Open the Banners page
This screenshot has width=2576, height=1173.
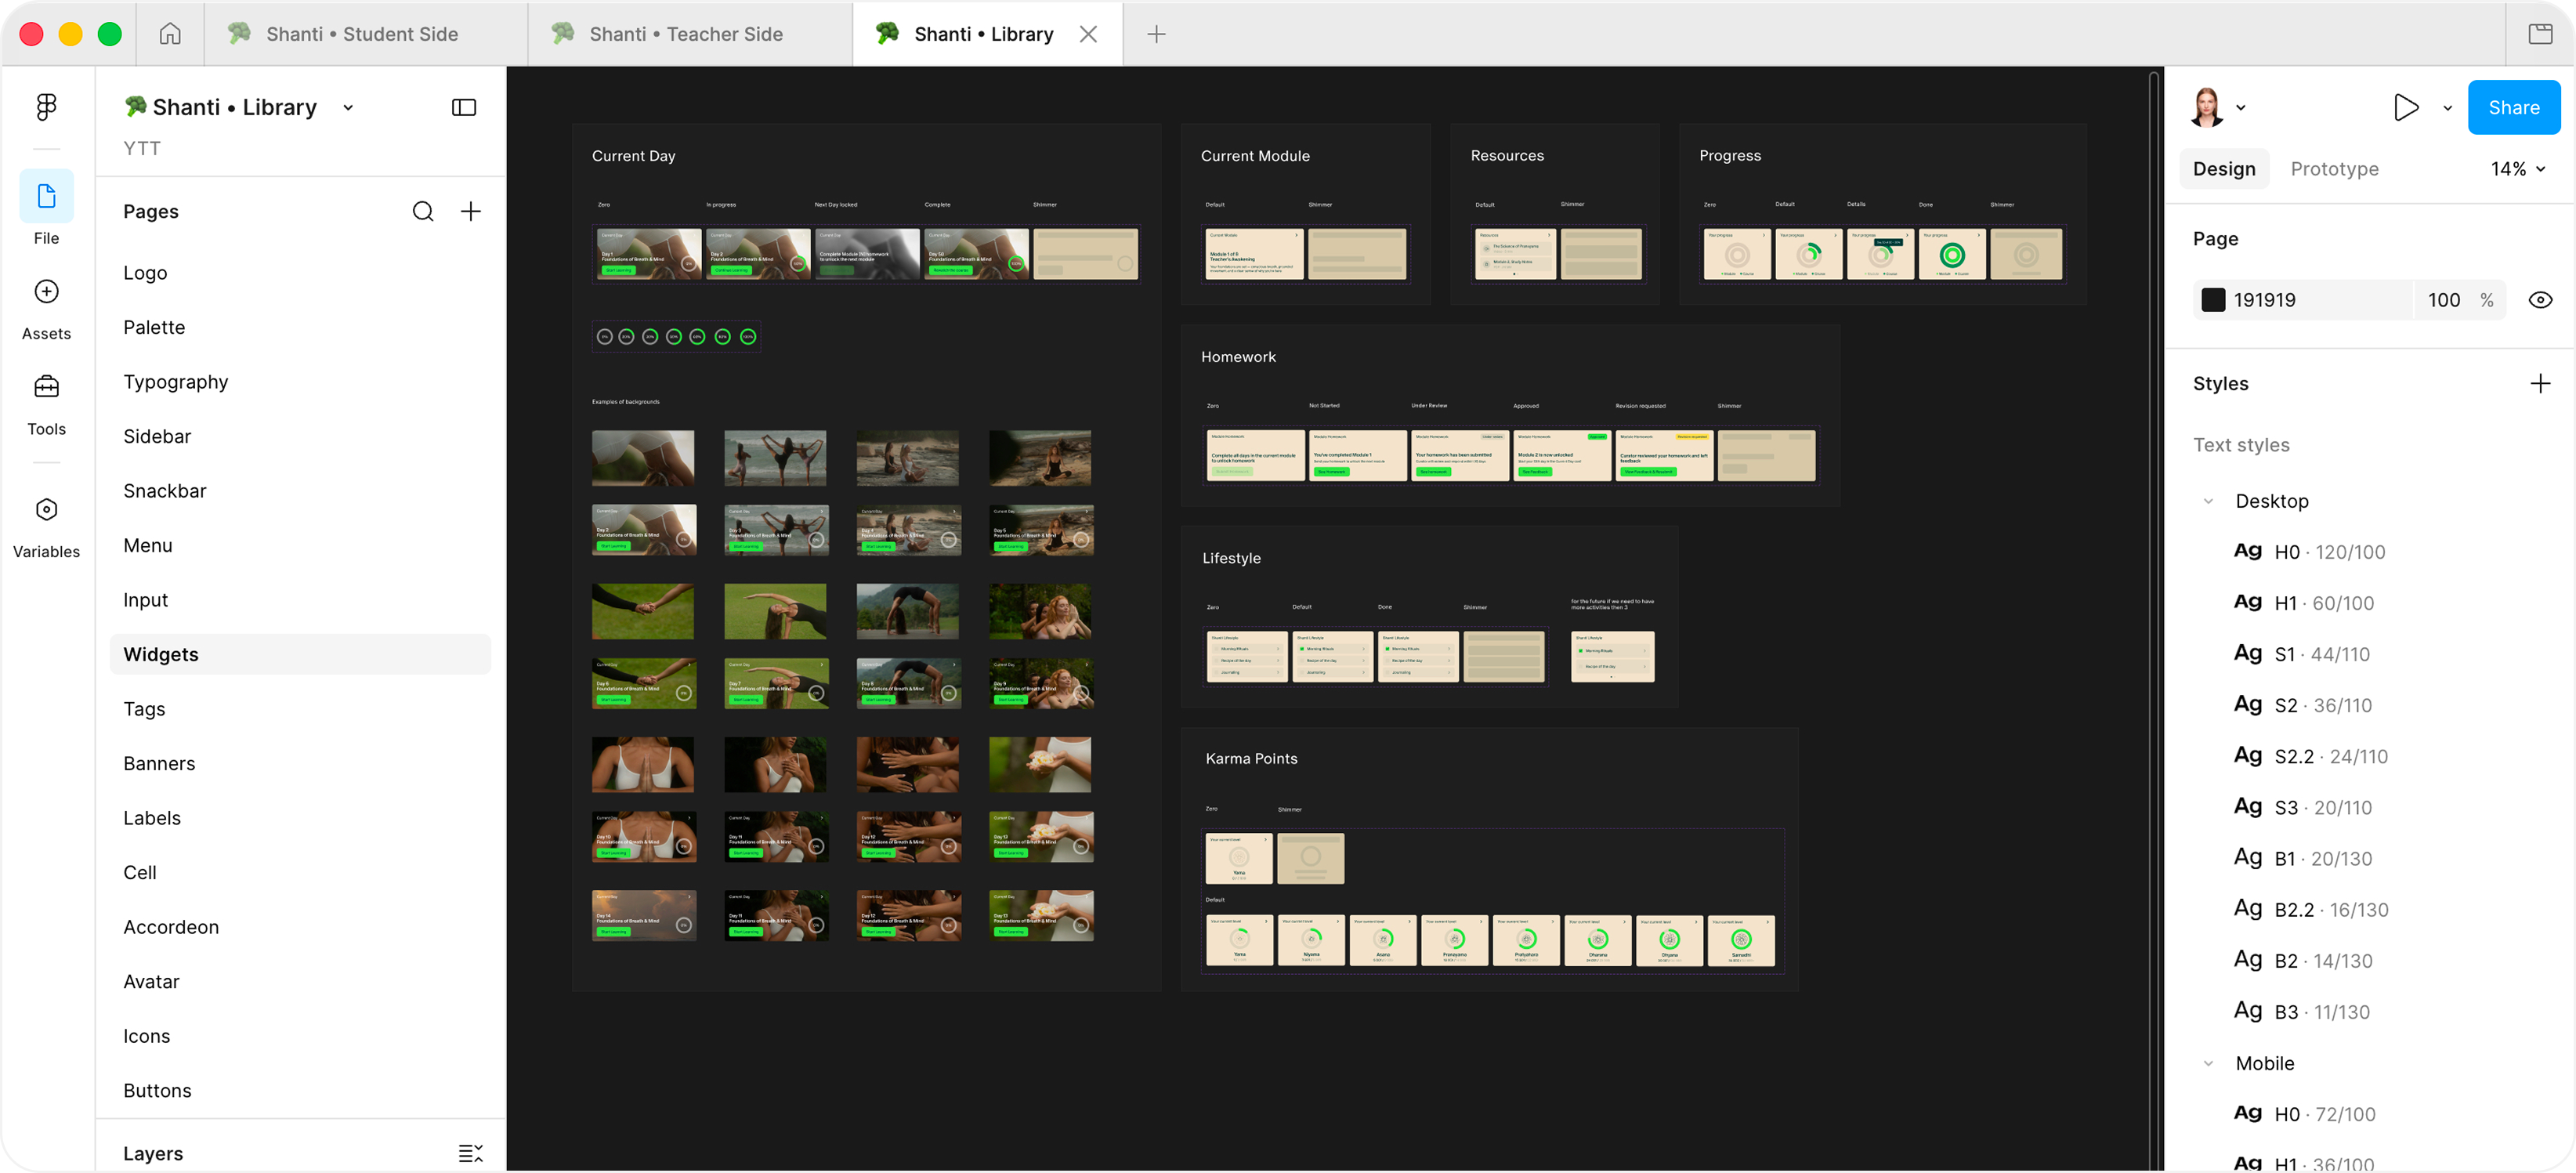pos(300,763)
